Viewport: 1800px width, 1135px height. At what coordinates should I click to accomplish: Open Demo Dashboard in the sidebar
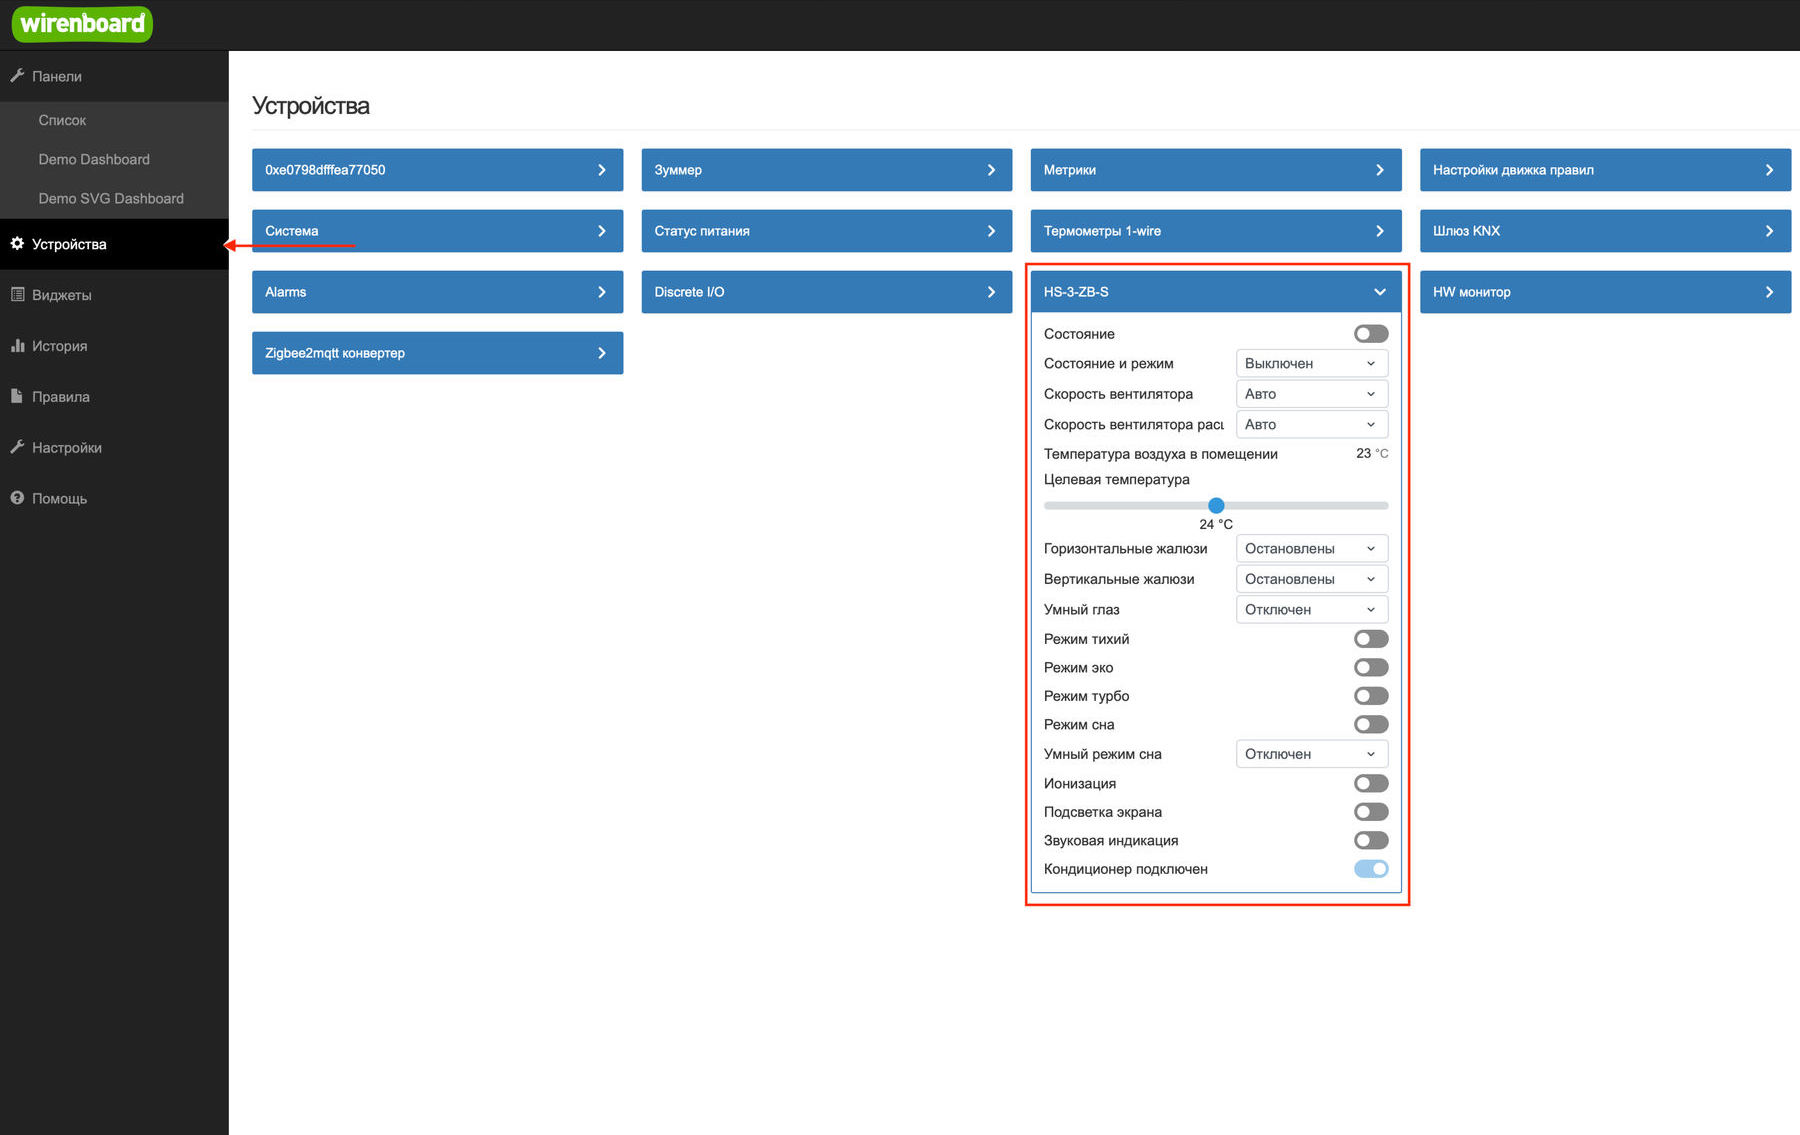point(94,159)
